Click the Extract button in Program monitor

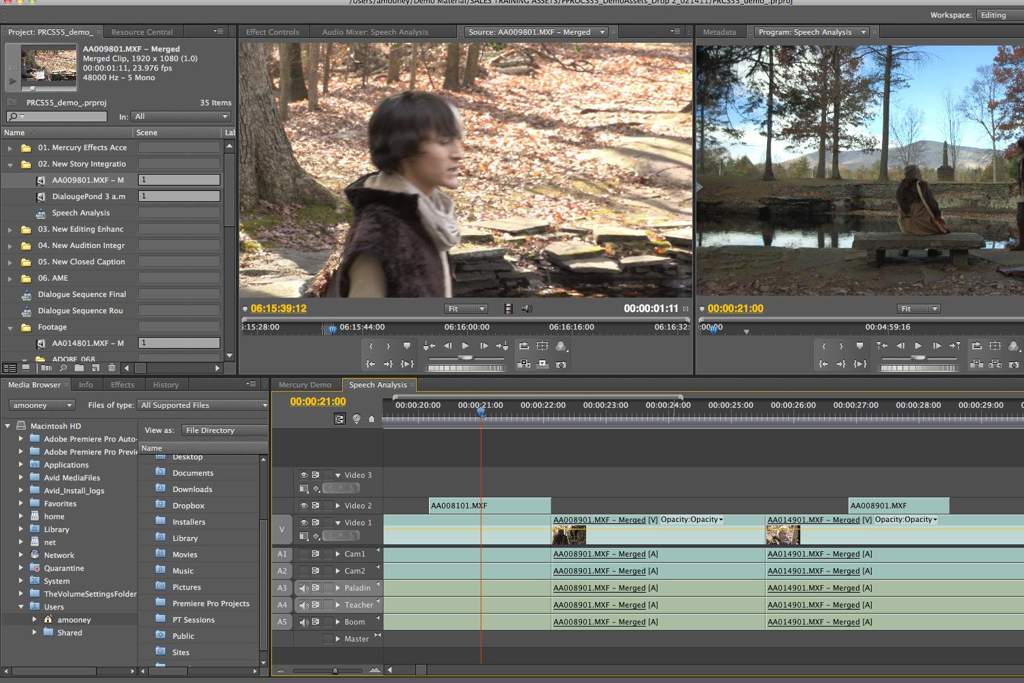tap(995, 364)
